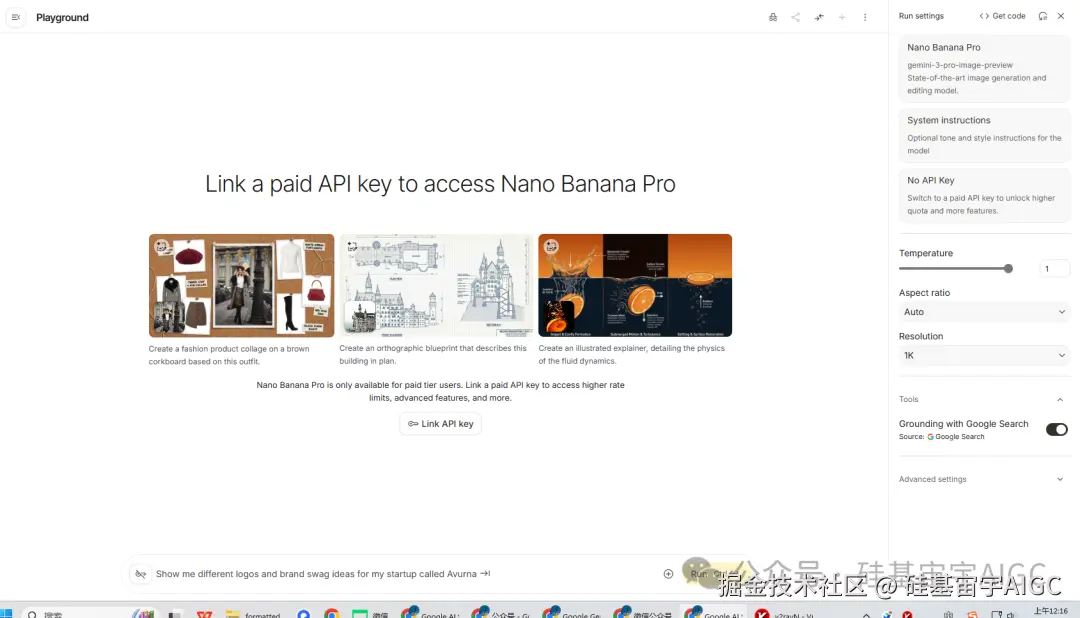
Task: Click Get code button
Action: [x=1002, y=16]
